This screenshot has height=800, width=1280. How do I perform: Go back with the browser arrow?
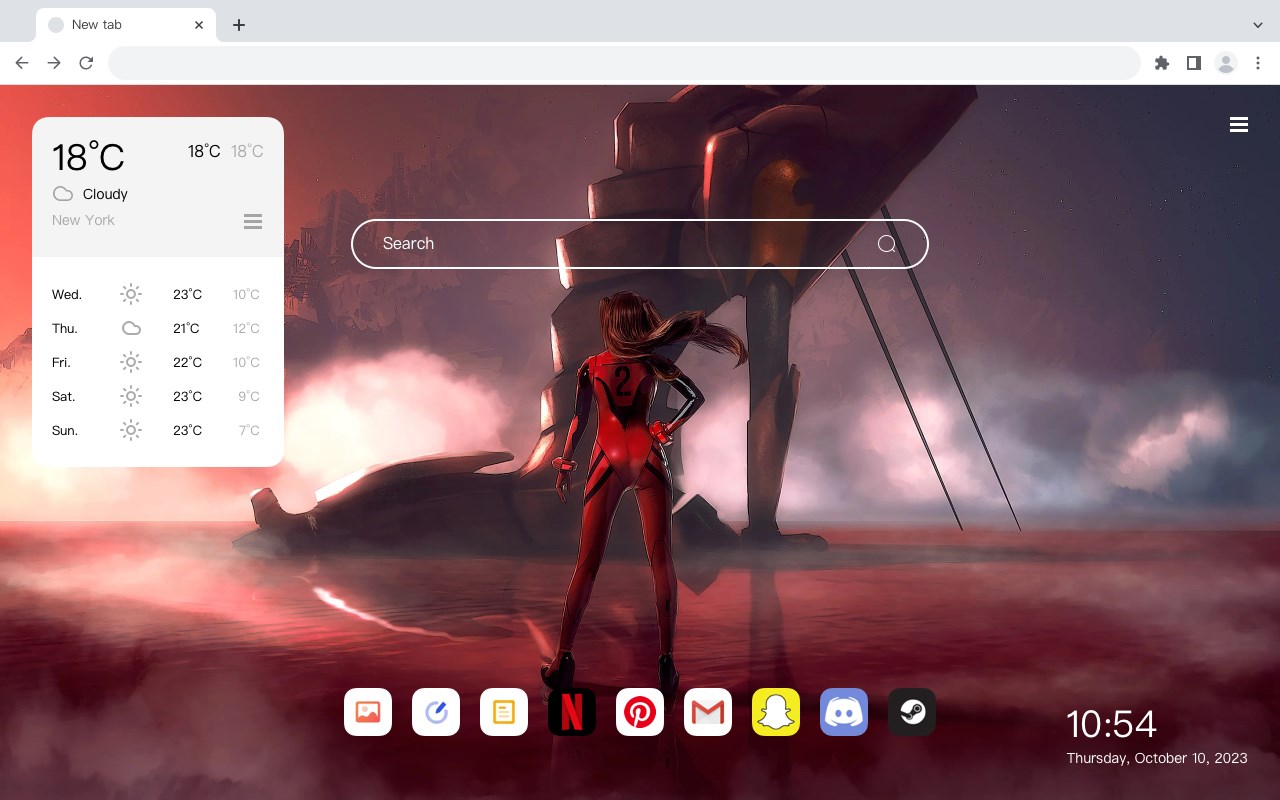pyautogui.click(x=22, y=63)
